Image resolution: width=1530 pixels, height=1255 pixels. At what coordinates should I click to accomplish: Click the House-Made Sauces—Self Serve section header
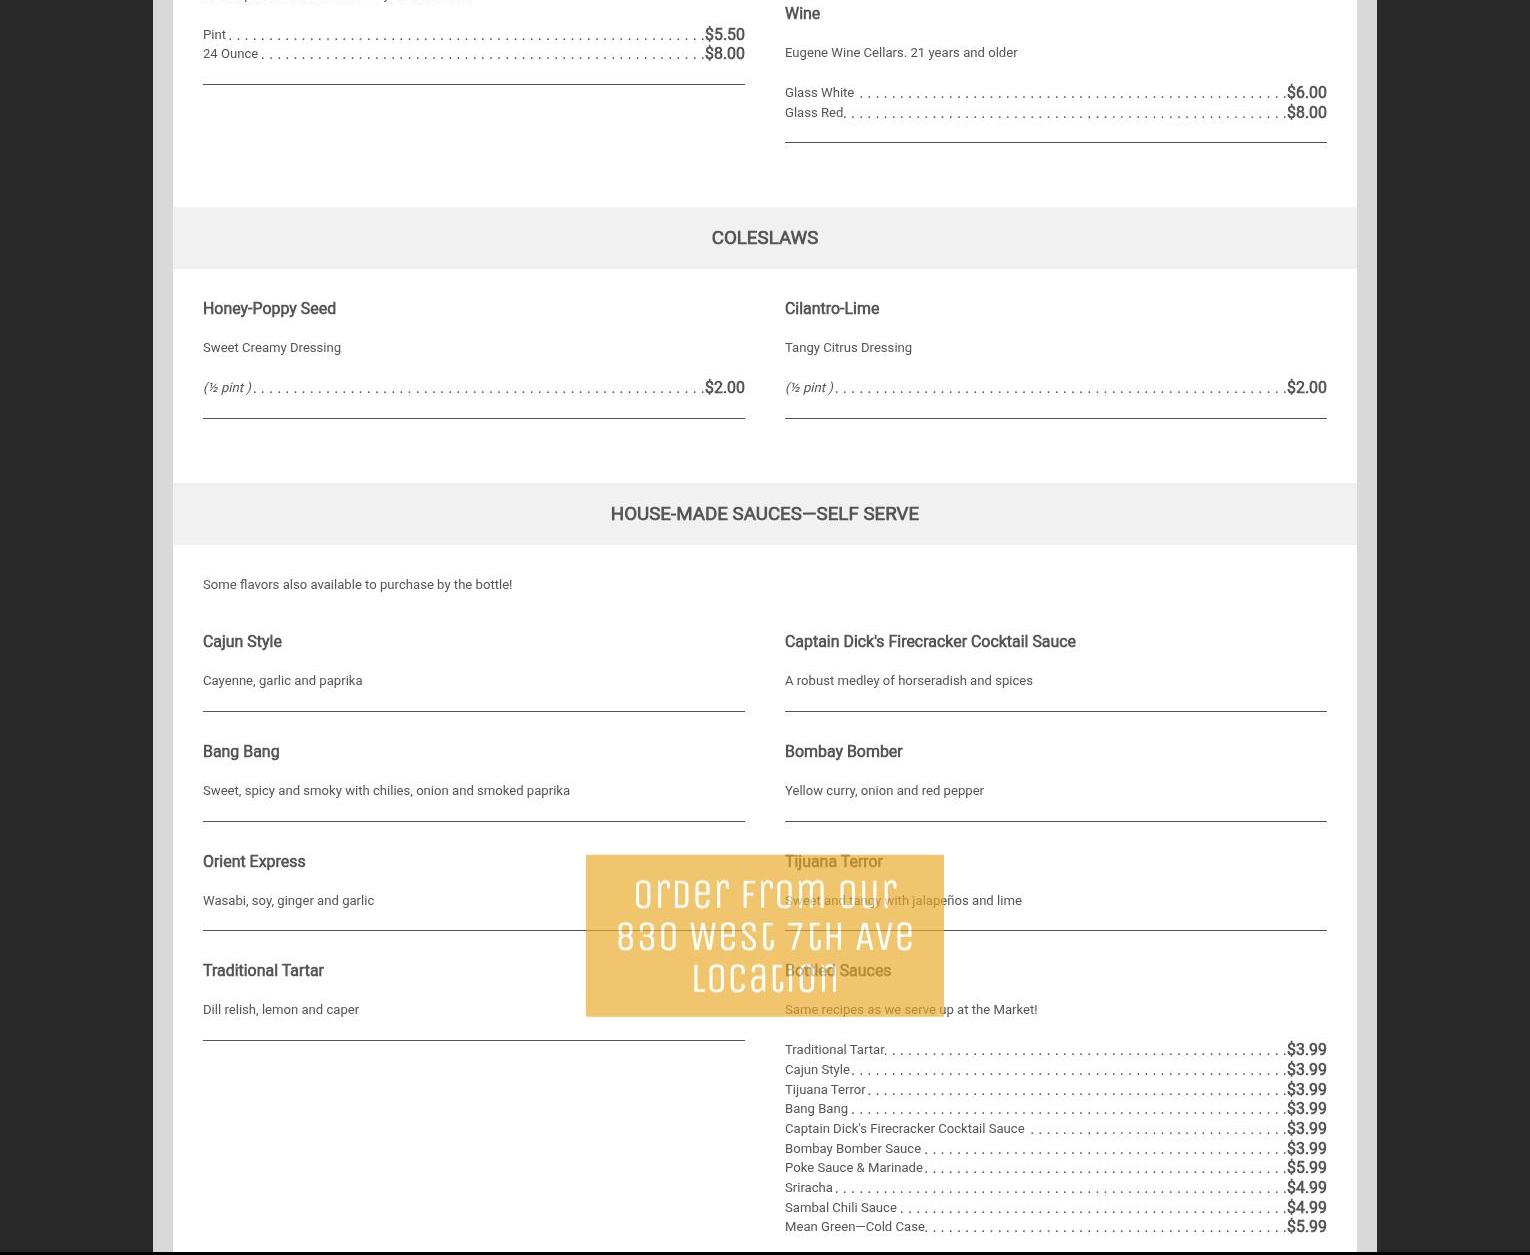[764, 514]
